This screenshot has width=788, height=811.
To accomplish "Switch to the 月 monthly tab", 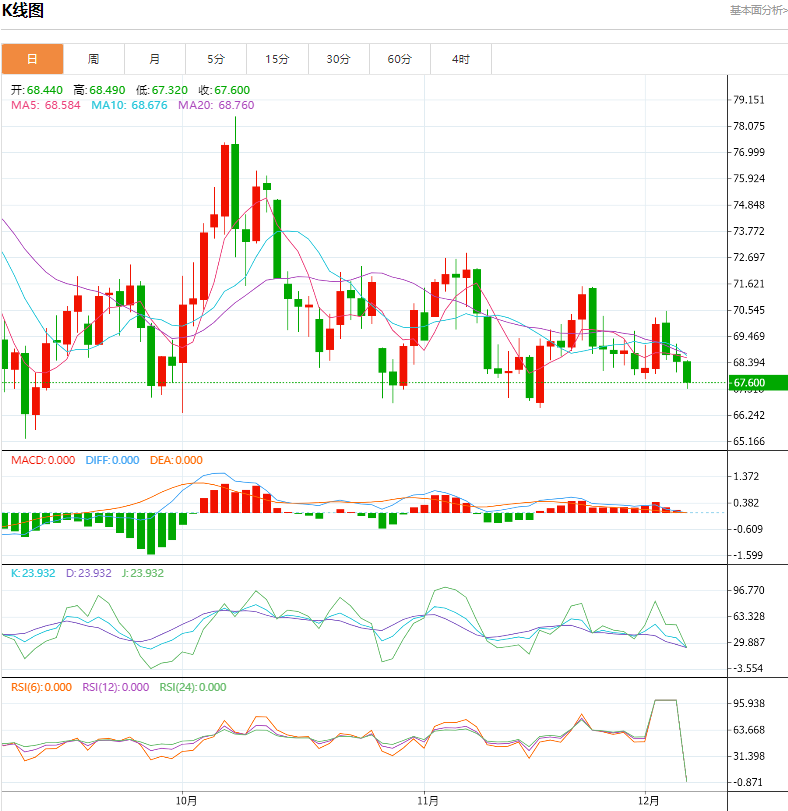I will click(x=154, y=59).
